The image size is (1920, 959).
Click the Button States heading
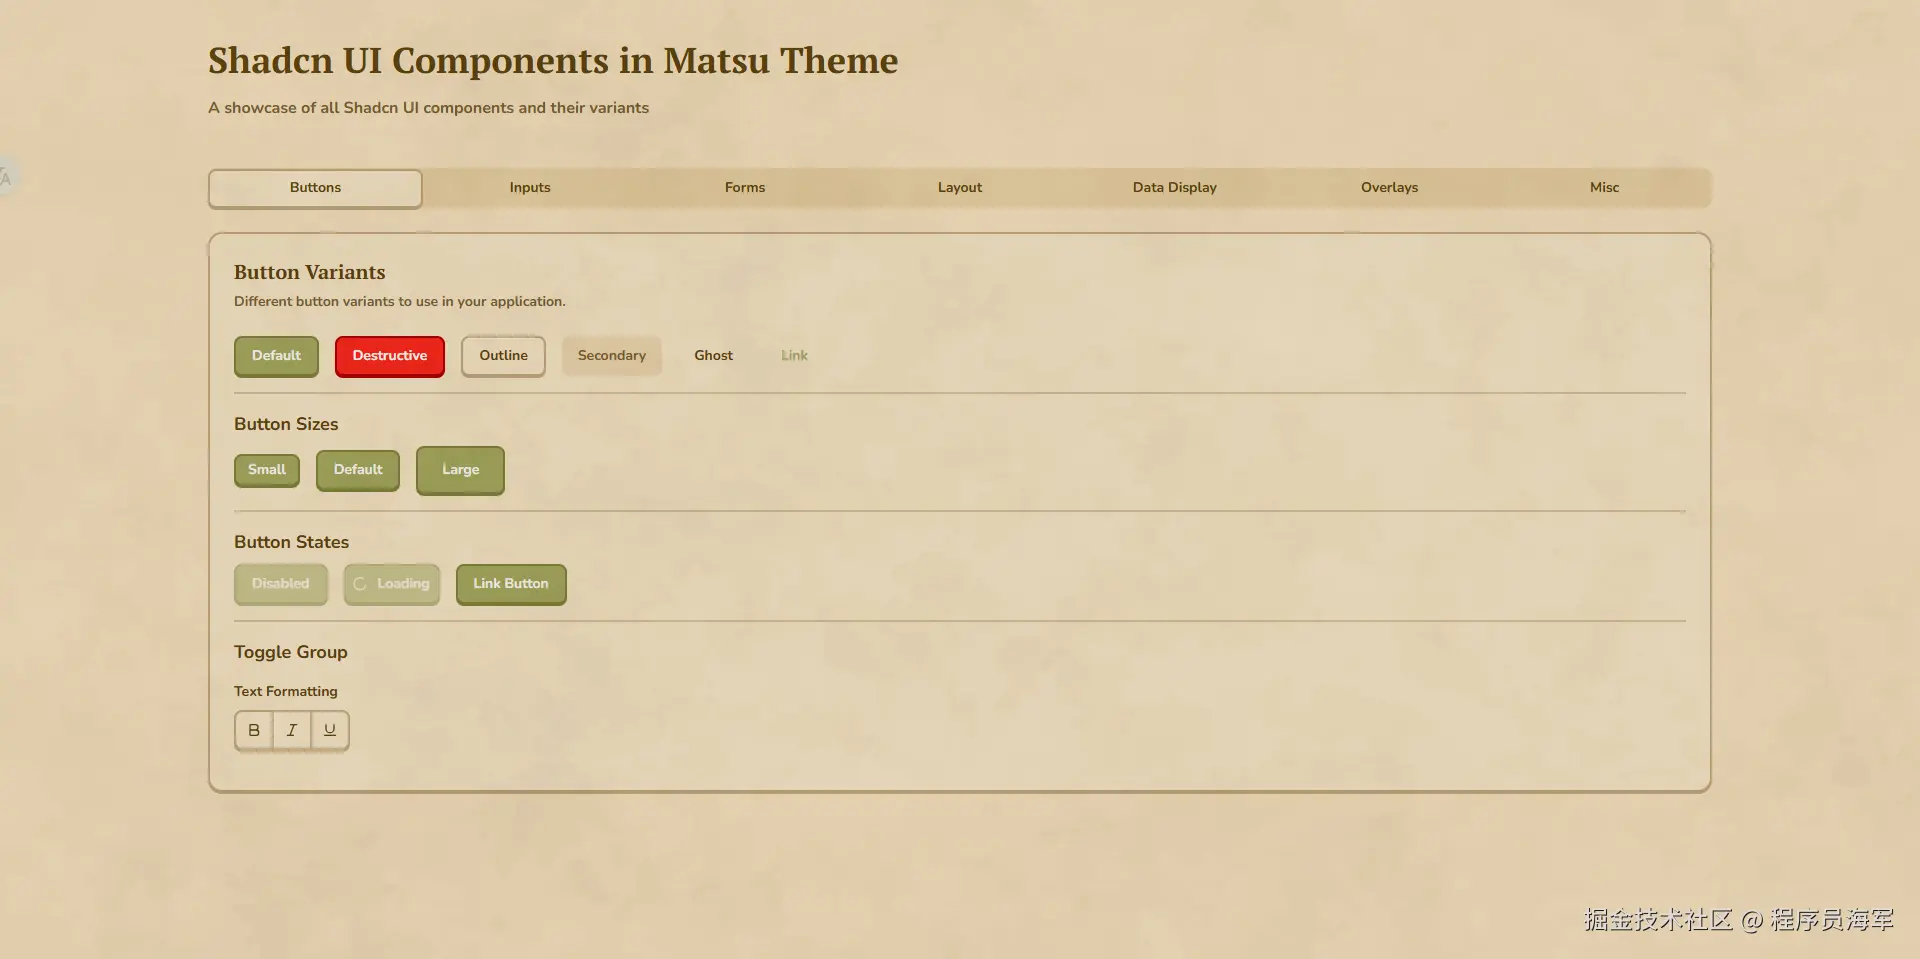click(292, 542)
